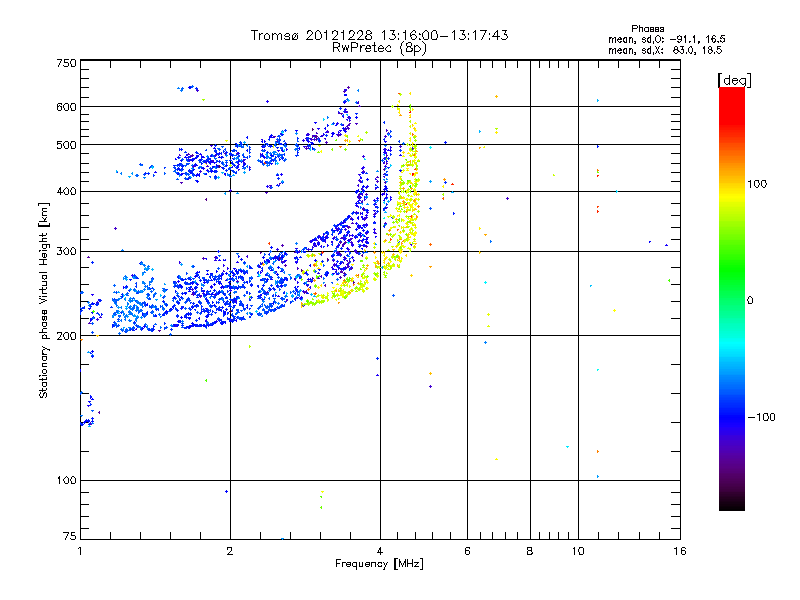Click the frequency axis label "2"
This screenshot has width=800, height=600.
230,551
